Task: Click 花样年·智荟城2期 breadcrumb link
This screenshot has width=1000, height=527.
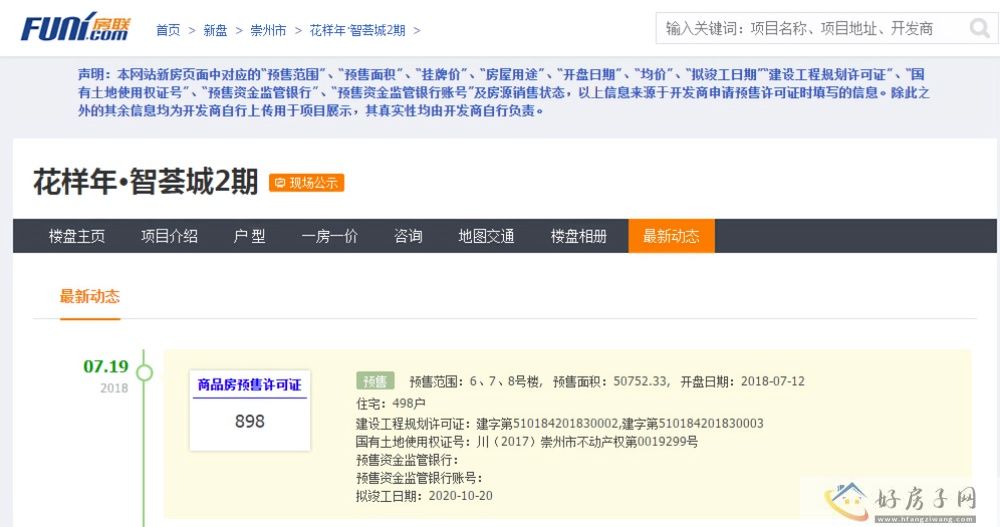Action: click(x=357, y=31)
